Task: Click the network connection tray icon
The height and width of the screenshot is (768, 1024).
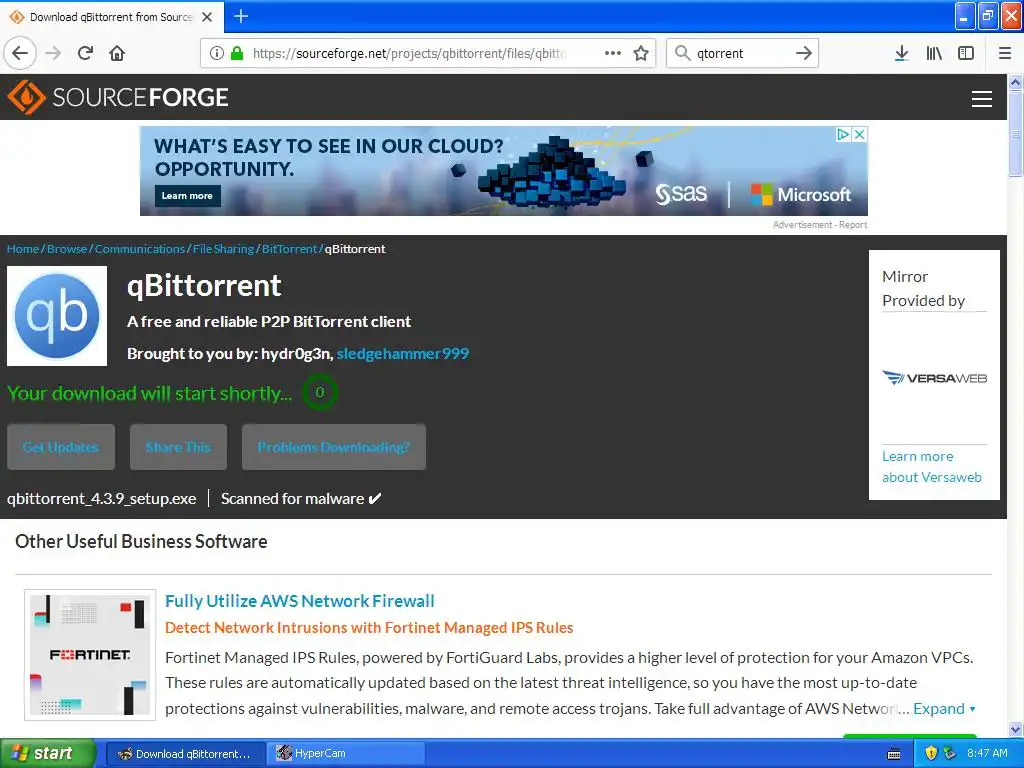Action: [949, 753]
